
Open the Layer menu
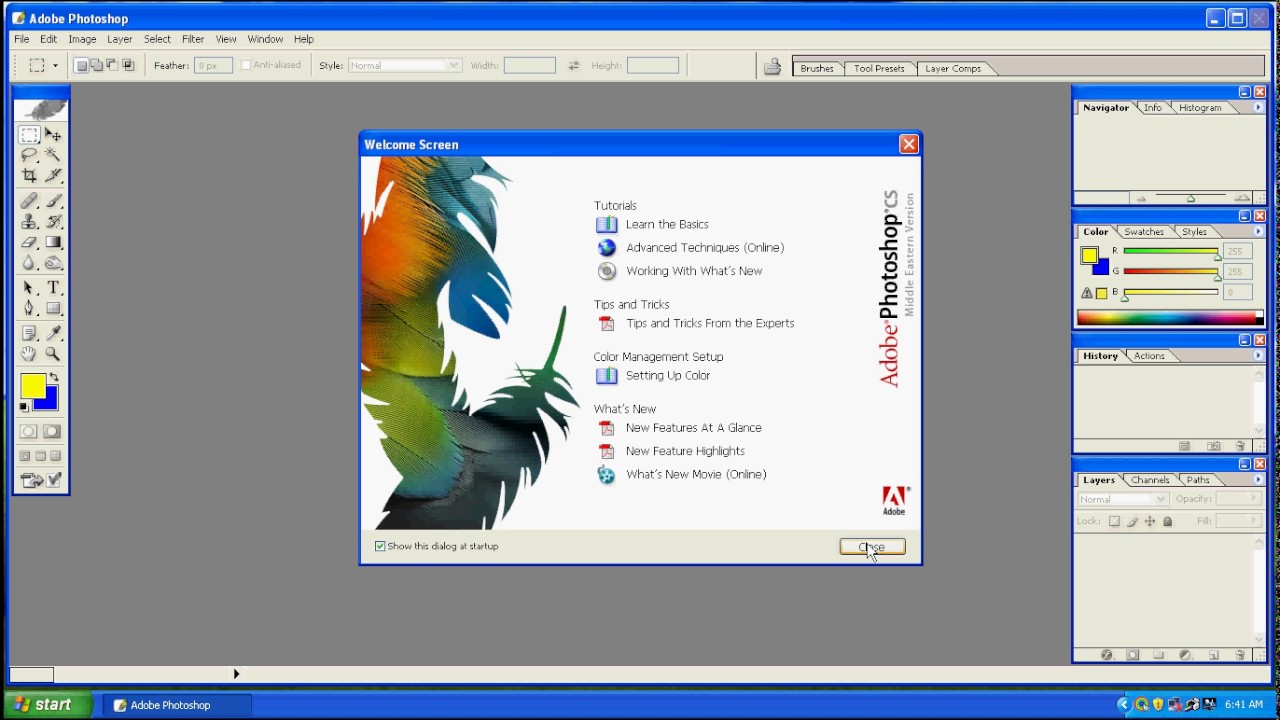[x=119, y=39]
